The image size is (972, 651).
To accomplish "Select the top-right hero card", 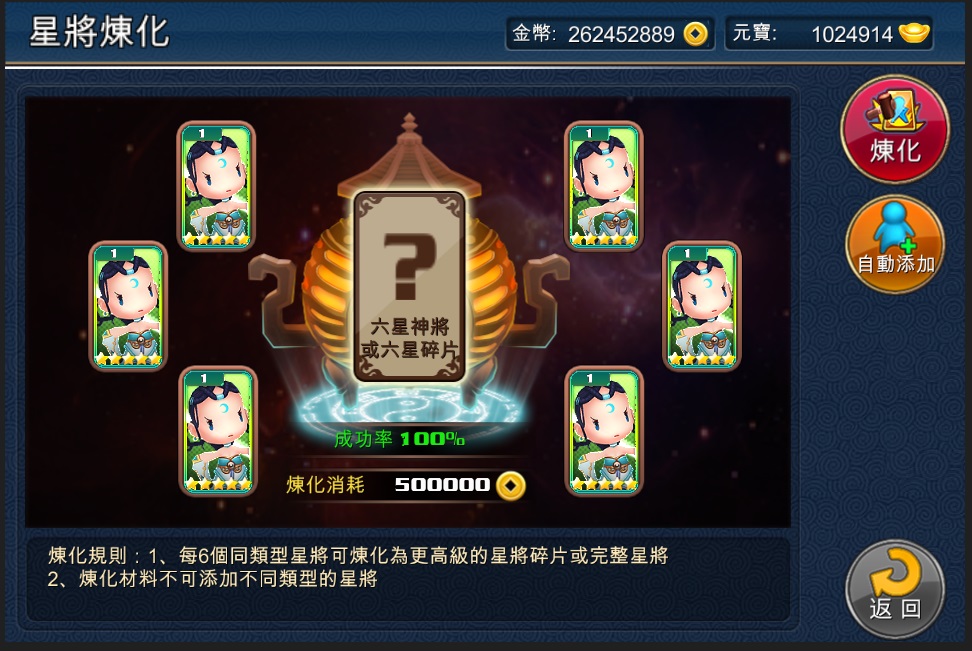I will tap(604, 186).
